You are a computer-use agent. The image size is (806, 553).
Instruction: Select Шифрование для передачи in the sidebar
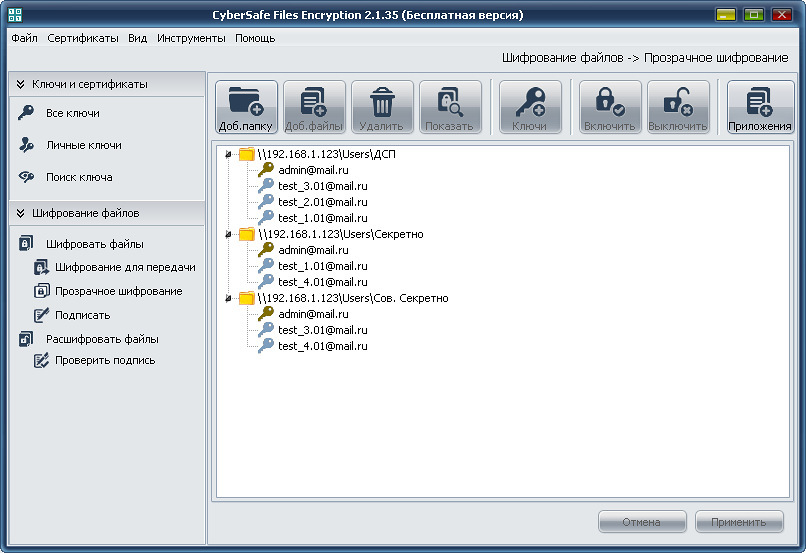point(125,267)
